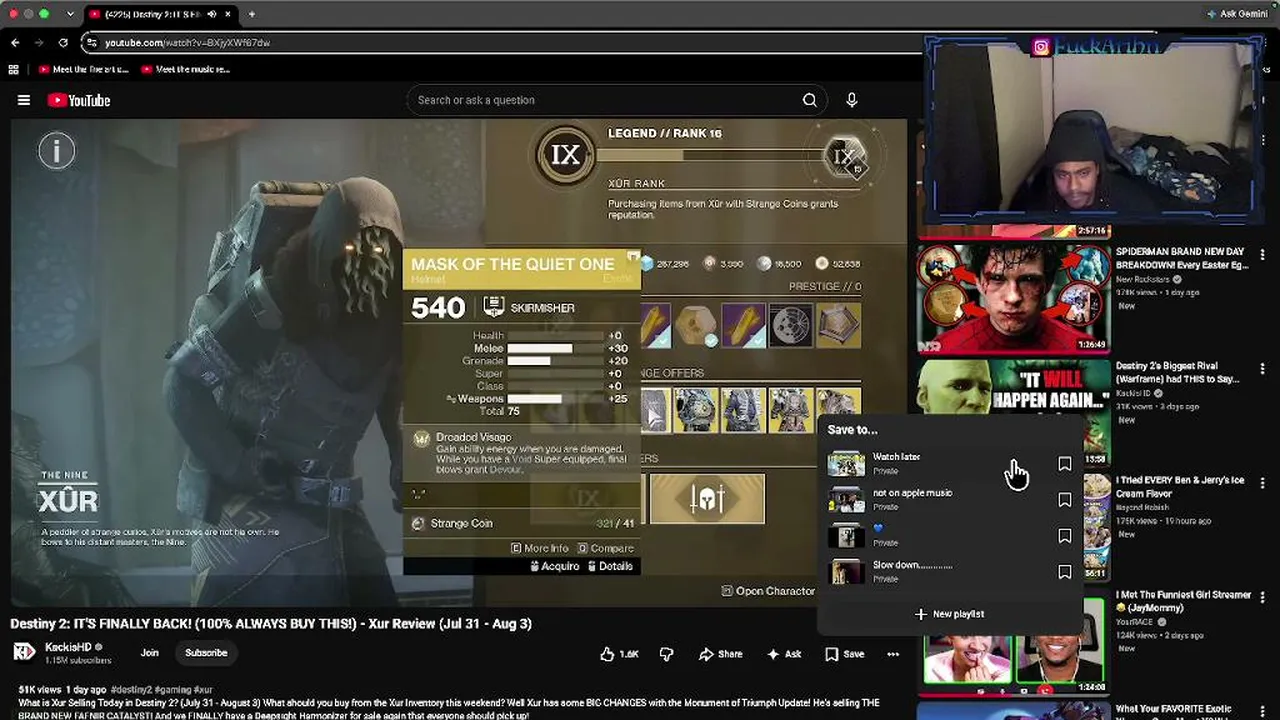The image size is (1280, 720).
Task: Click the Ask sparkle button below the video
Action: 783,654
